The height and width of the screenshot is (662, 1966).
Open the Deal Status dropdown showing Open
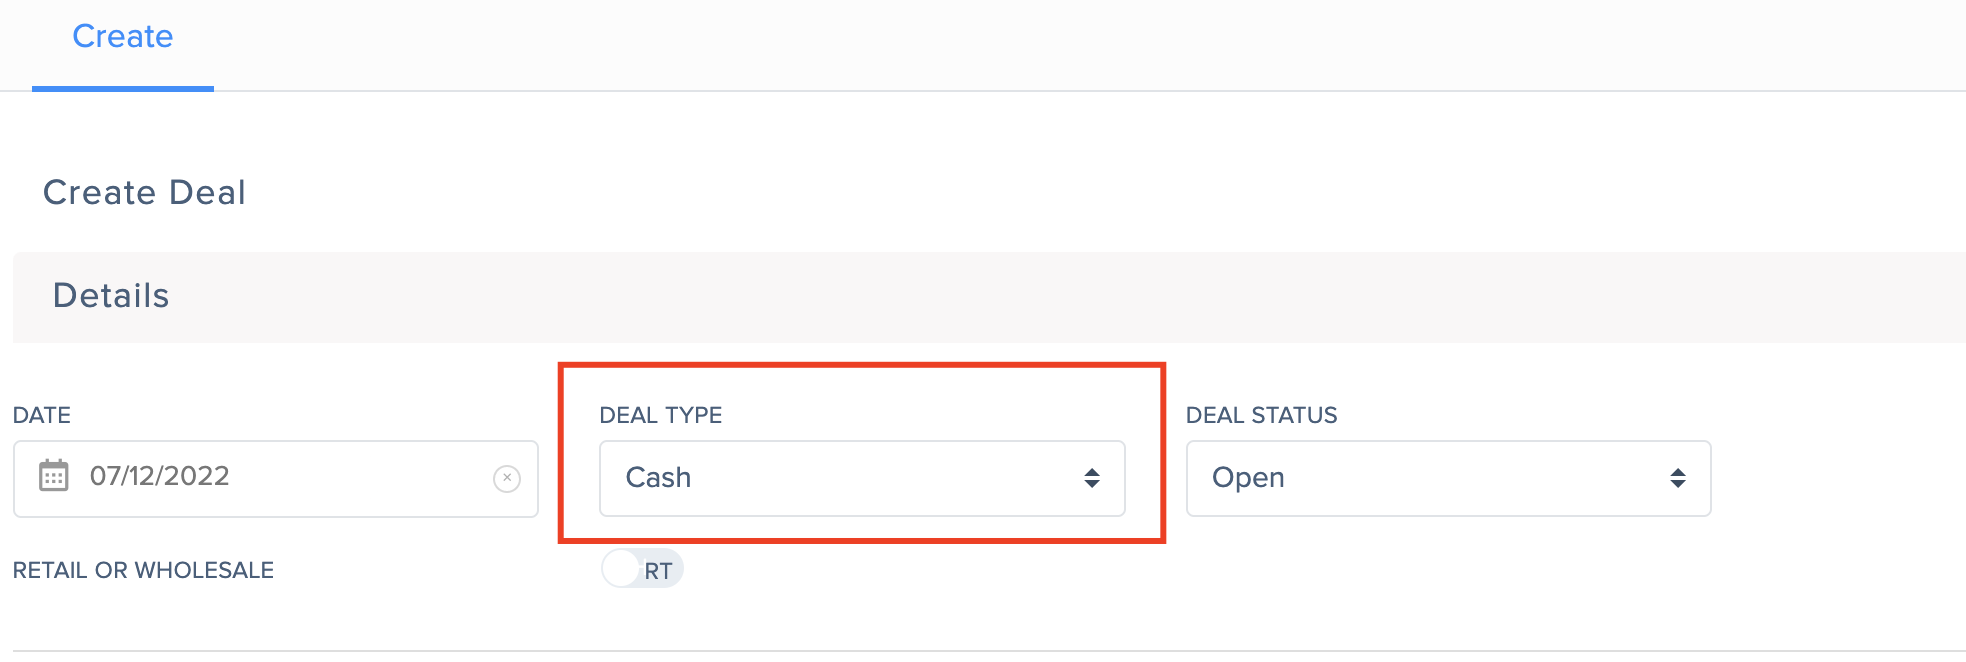(x=1448, y=478)
